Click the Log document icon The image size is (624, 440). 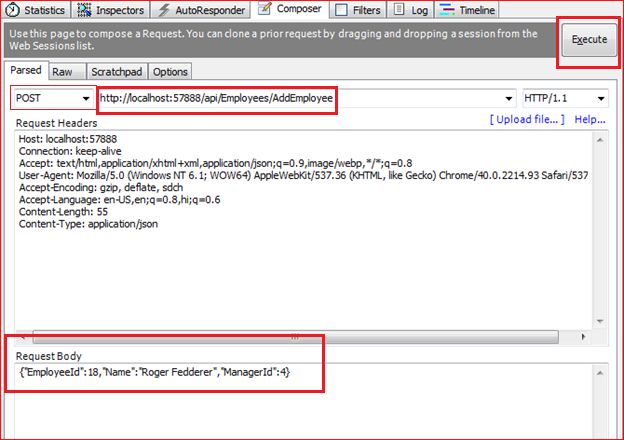tap(399, 9)
